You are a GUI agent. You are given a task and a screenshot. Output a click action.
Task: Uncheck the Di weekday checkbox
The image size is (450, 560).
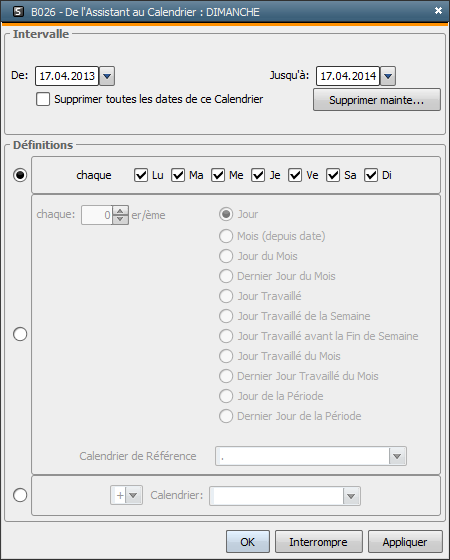click(371, 175)
